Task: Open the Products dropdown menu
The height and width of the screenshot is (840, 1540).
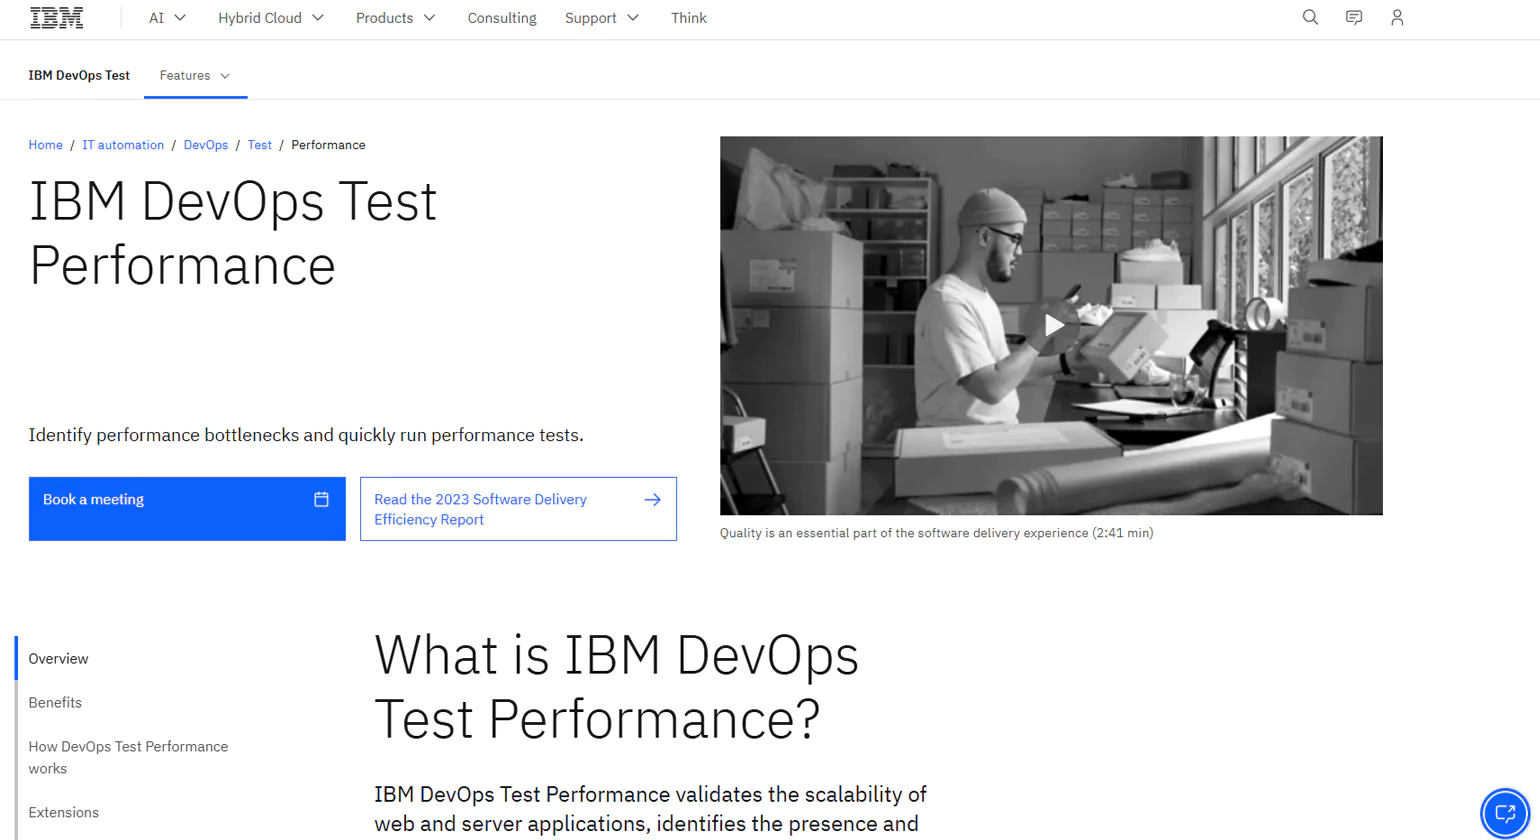Action: click(395, 17)
